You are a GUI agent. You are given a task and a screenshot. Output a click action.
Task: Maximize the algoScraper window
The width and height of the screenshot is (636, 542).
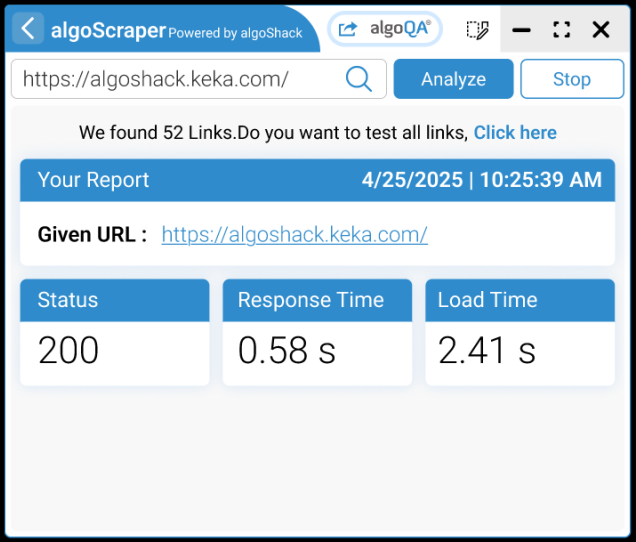561,30
